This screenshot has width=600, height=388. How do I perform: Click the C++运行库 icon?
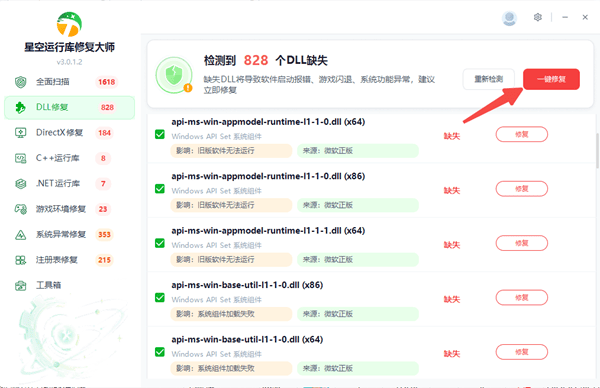coord(21,158)
